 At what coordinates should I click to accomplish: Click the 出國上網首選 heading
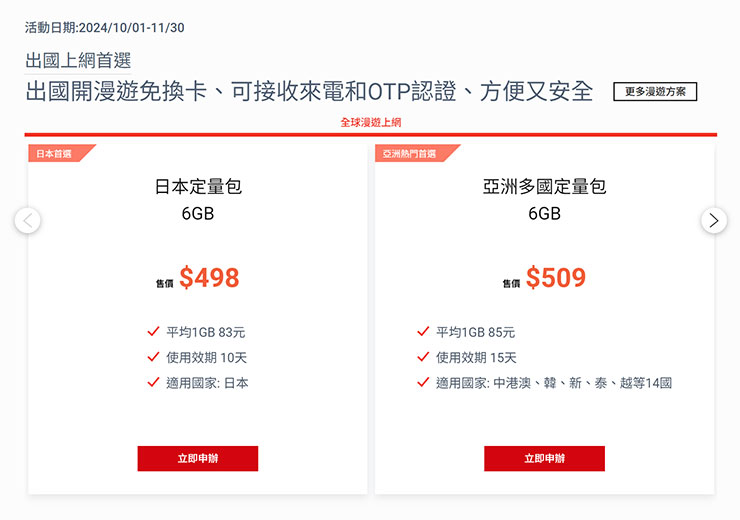coord(78,60)
